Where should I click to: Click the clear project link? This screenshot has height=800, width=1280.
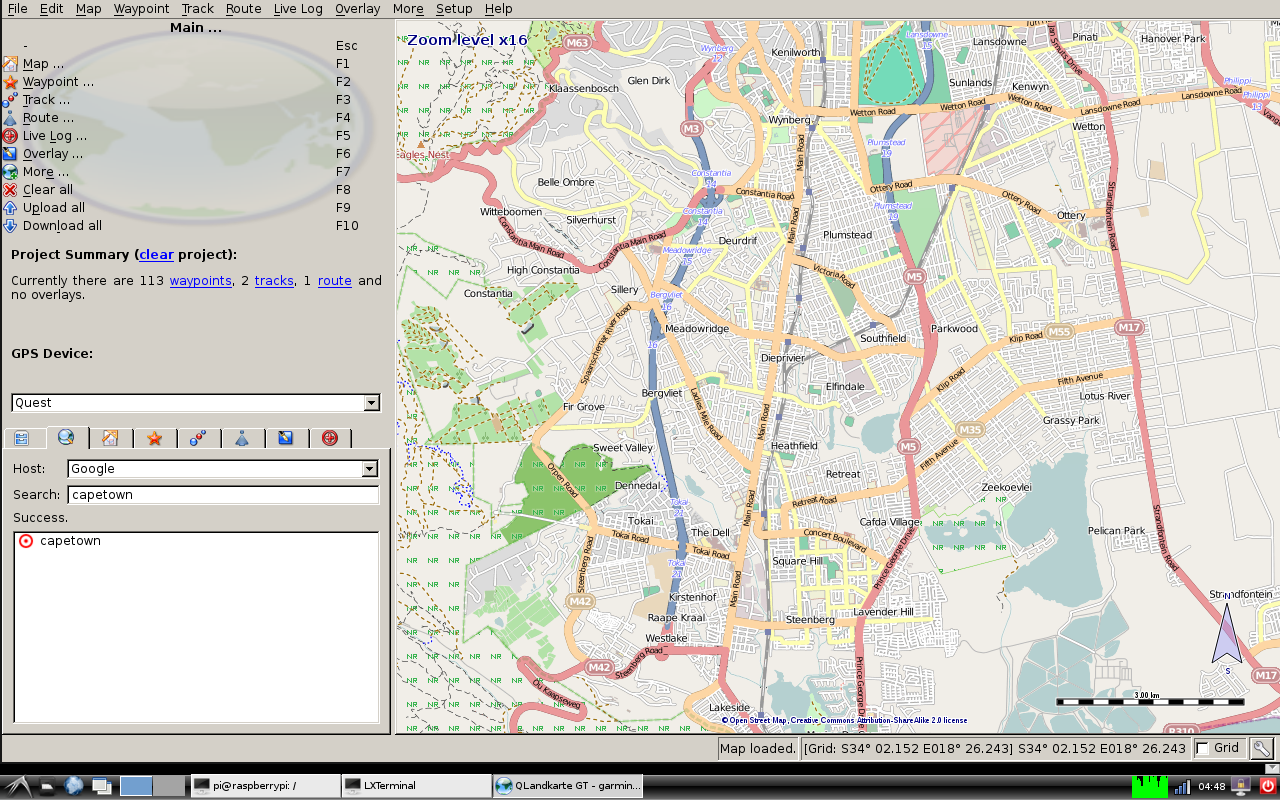156,255
